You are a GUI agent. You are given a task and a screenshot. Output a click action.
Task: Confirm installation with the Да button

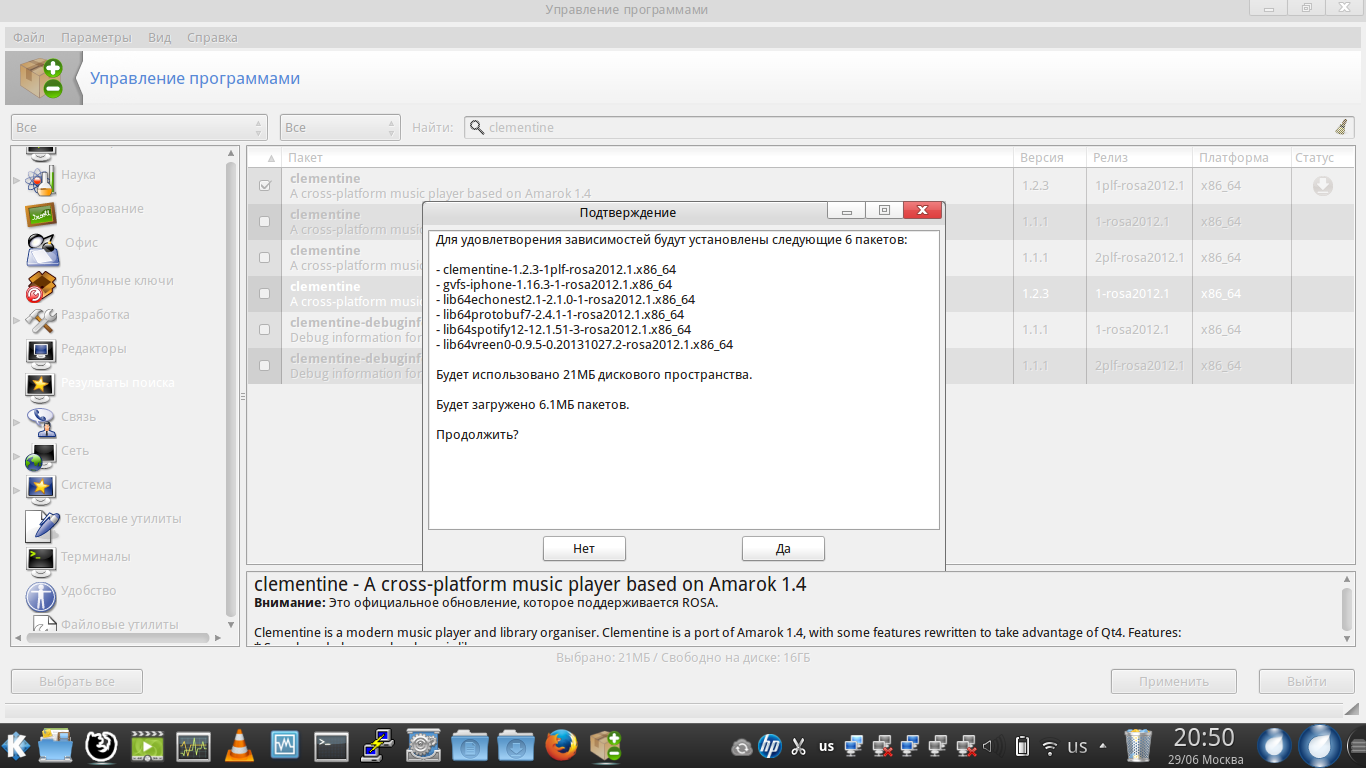pyautogui.click(x=783, y=548)
